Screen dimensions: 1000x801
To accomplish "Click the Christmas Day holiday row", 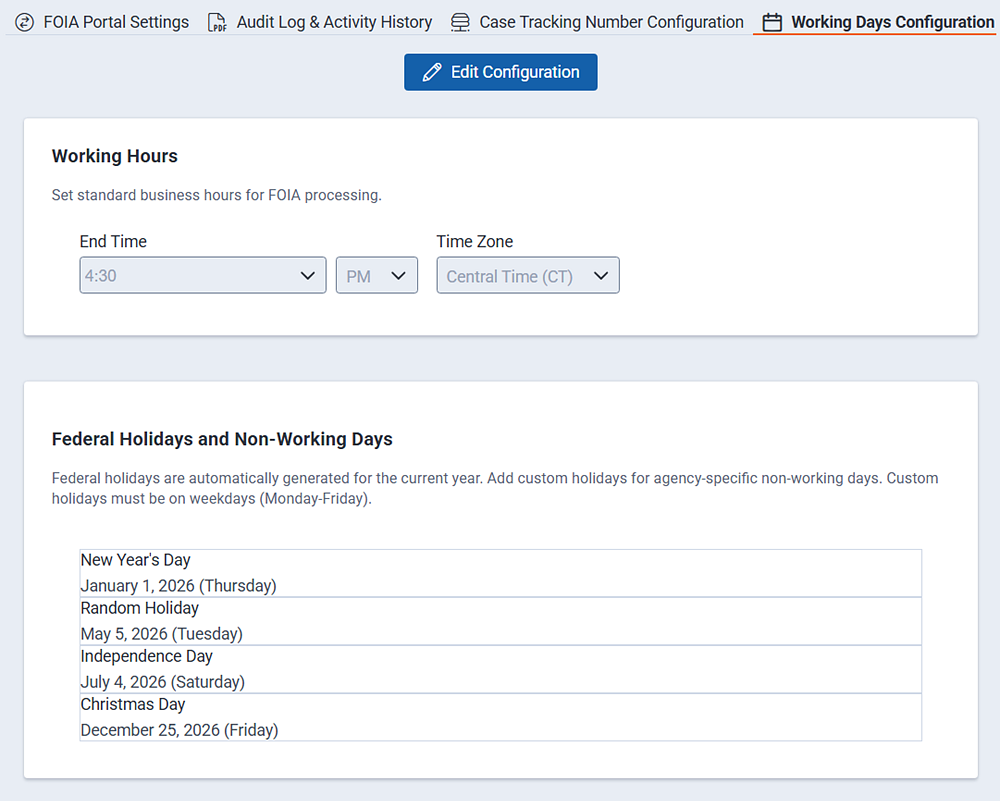I will coord(500,716).
